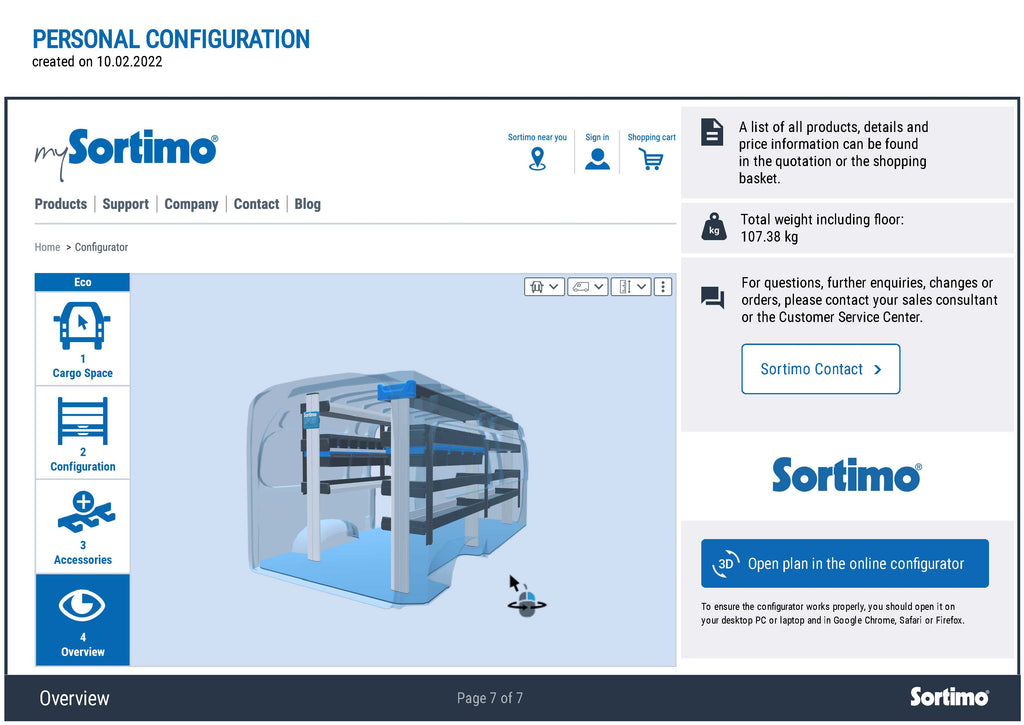Click the kg weight icon
1024x725 pixels.
coord(714,227)
